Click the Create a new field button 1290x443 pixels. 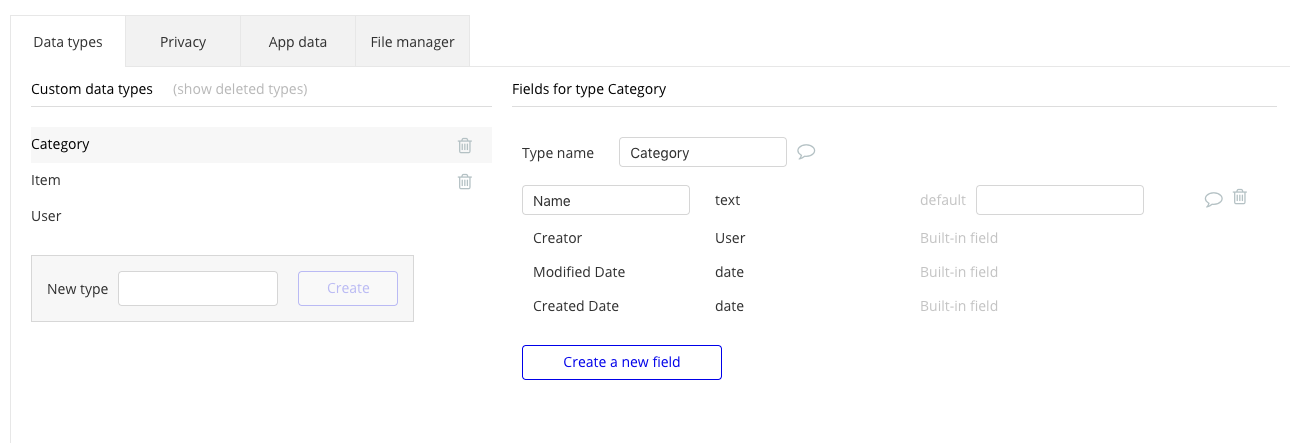(x=621, y=362)
